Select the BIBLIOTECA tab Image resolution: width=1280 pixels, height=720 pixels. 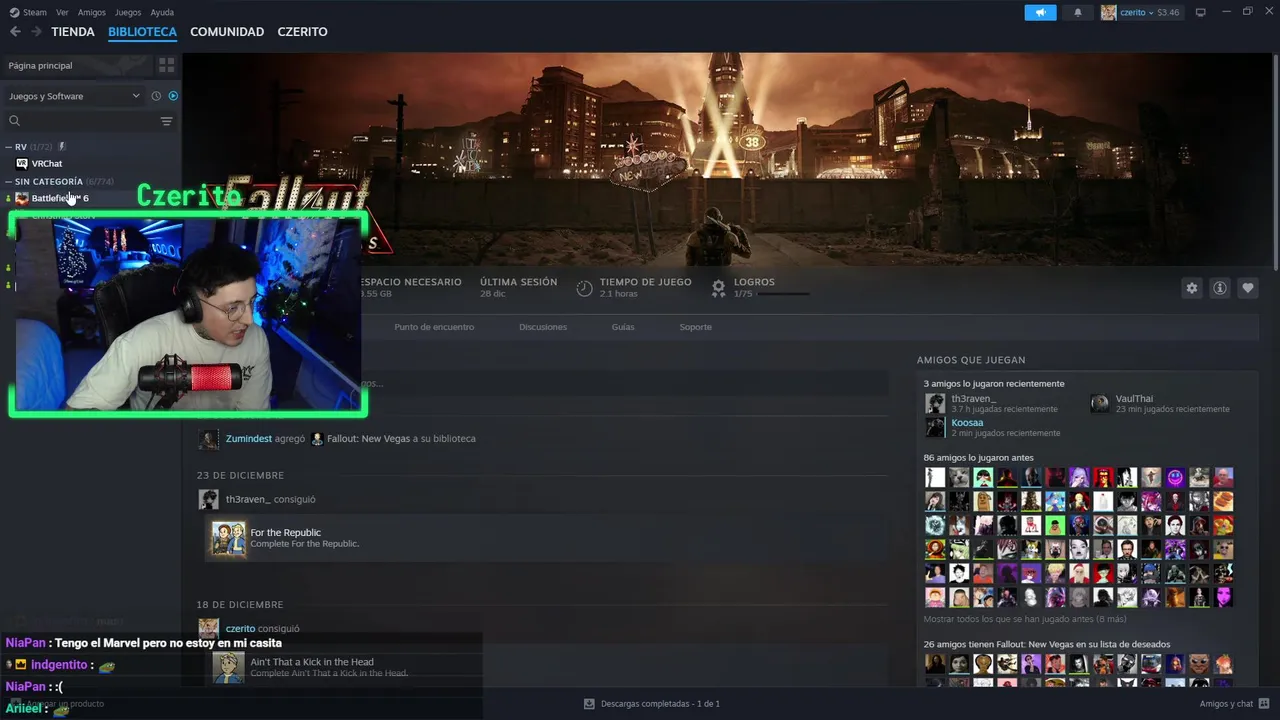pos(142,32)
